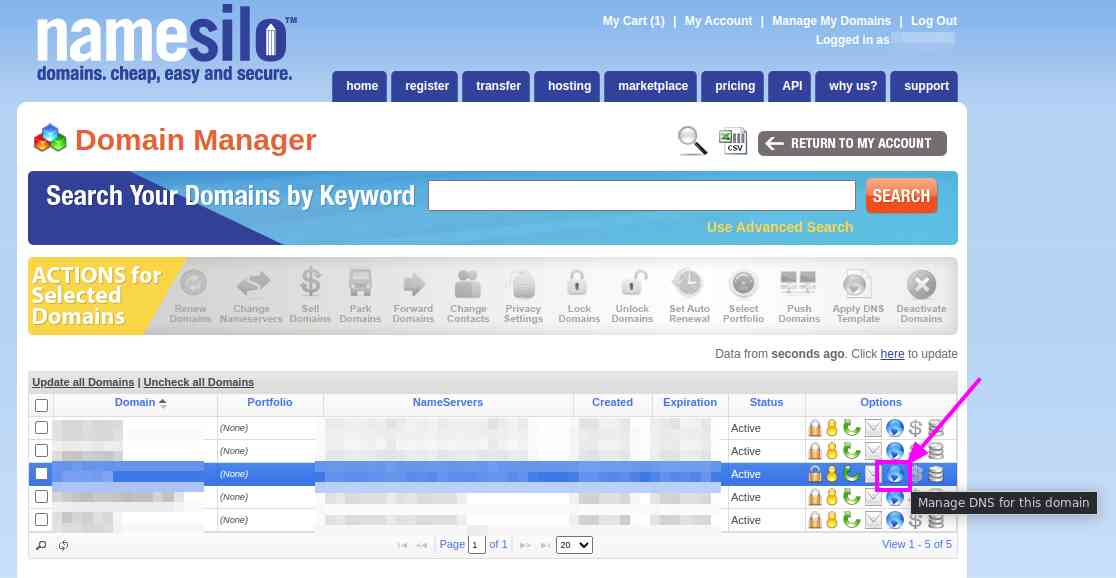Click the yellow person icon on the first row
1116x578 pixels.
click(x=832, y=427)
